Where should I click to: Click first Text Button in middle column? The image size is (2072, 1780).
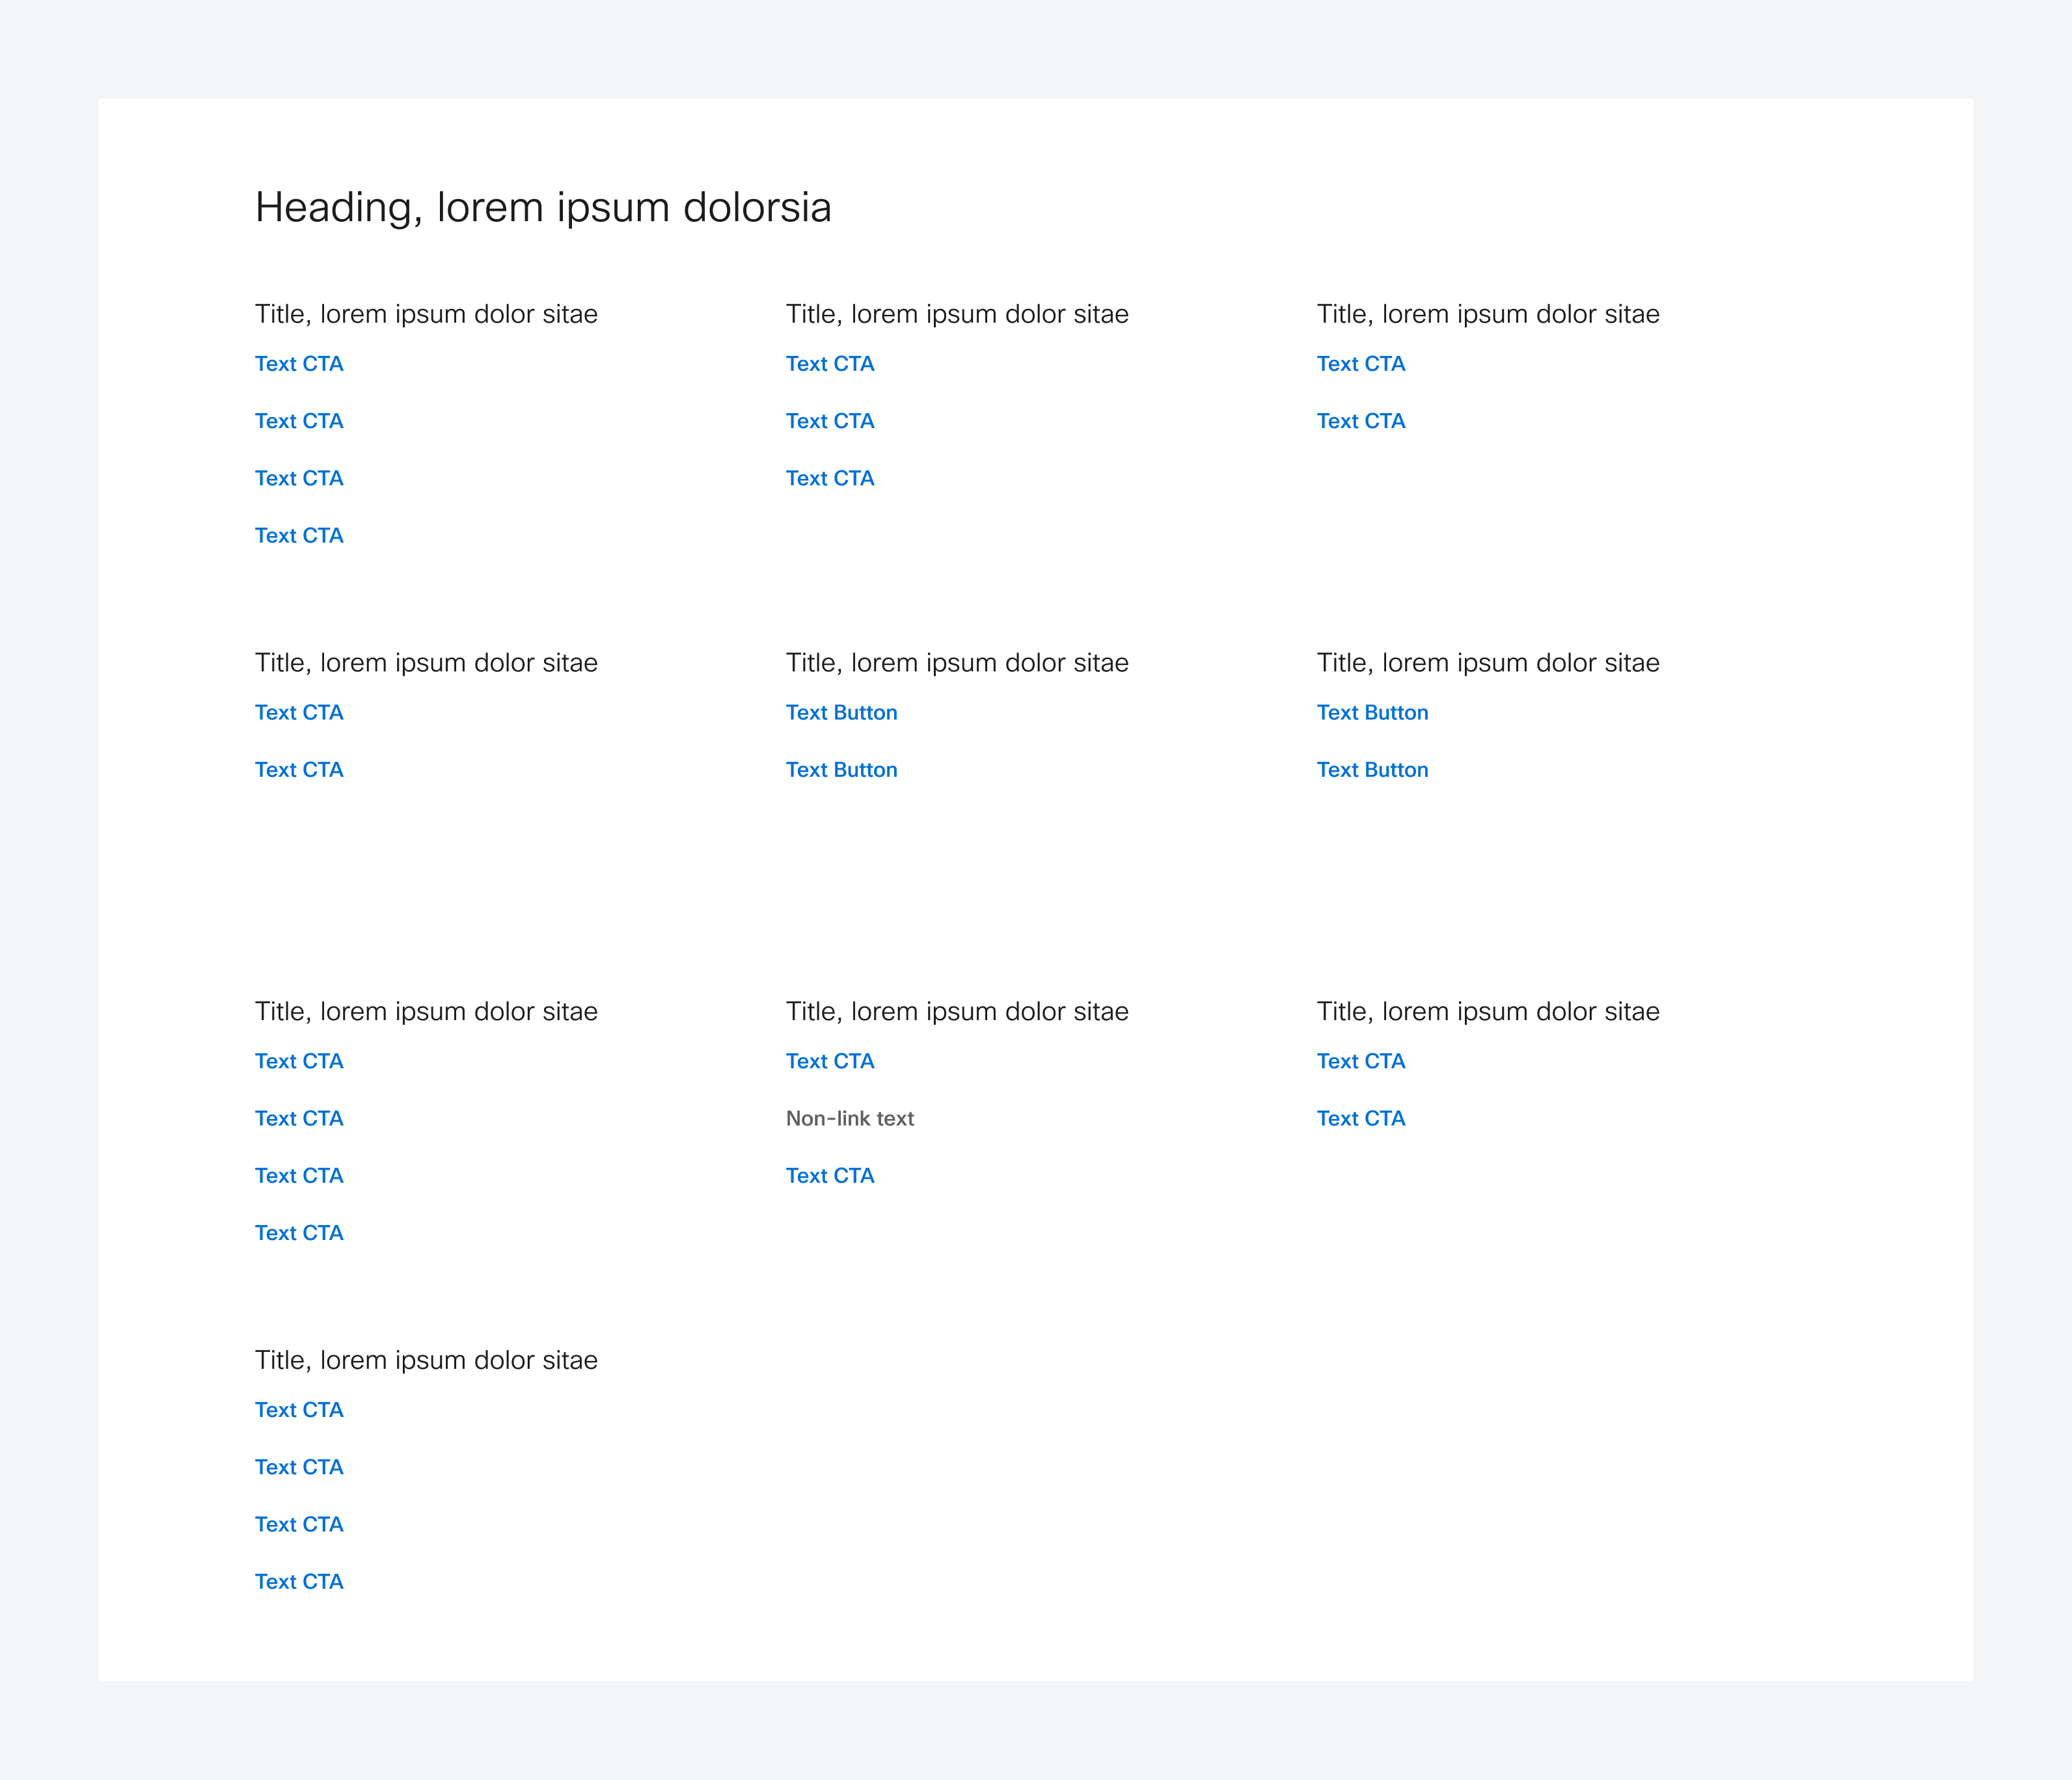click(x=841, y=713)
